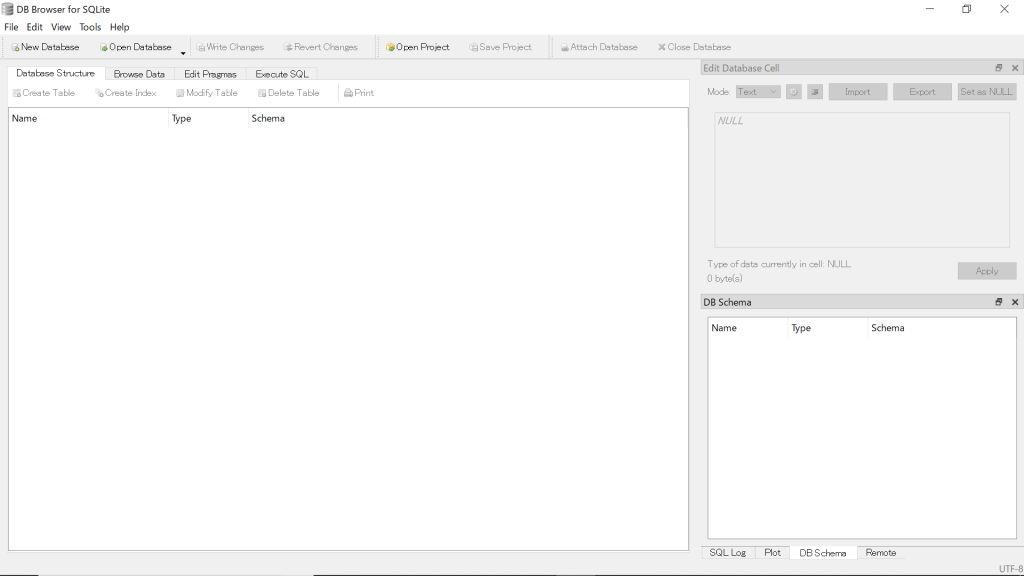
Task: Float the Edit Database Cell panel
Action: [x=998, y=68]
